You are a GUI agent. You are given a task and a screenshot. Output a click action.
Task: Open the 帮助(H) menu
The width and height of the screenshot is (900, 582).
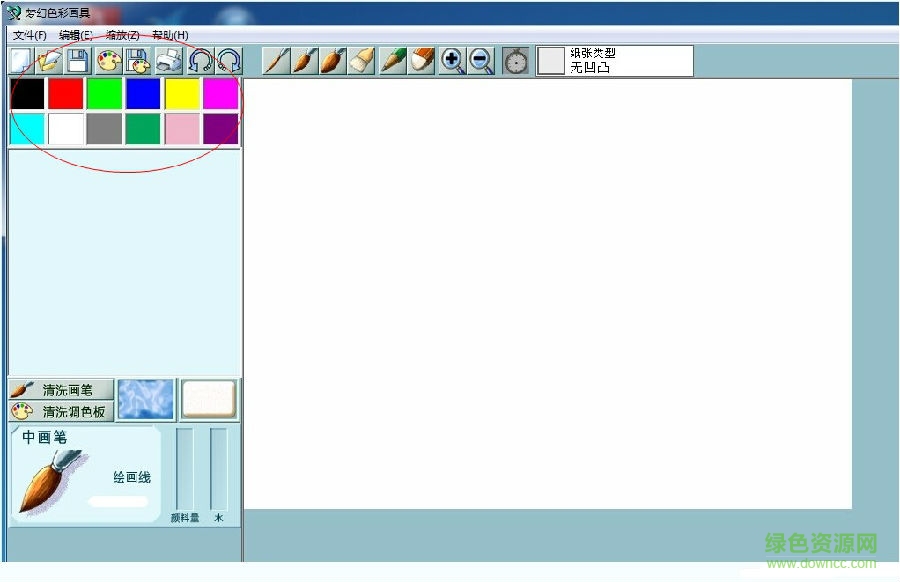(170, 35)
